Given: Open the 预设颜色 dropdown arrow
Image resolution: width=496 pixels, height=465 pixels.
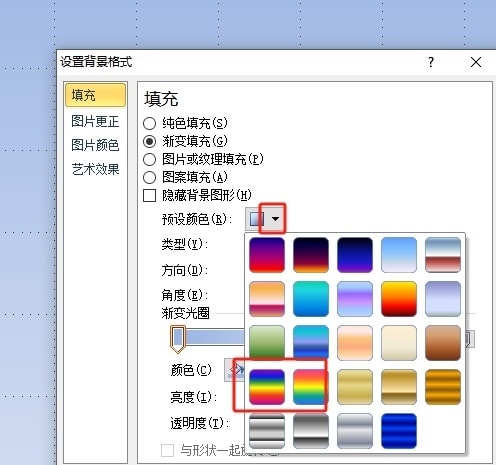Looking at the screenshot, I should click(x=275, y=219).
